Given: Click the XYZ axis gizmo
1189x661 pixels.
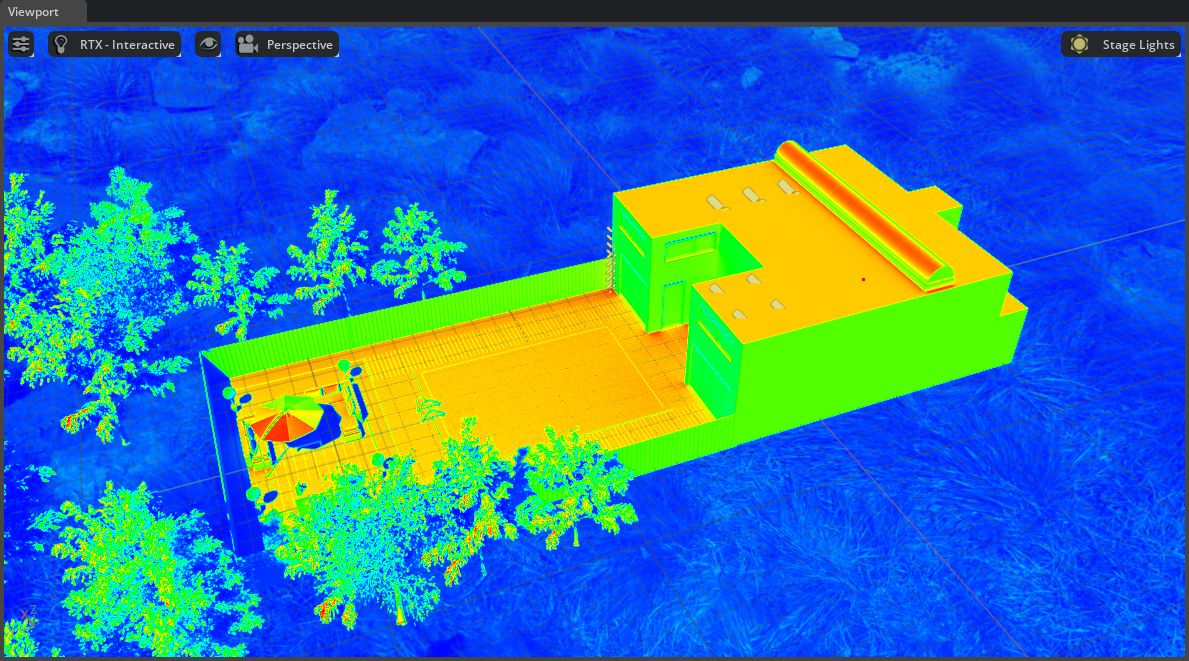Looking at the screenshot, I should pos(28,615).
